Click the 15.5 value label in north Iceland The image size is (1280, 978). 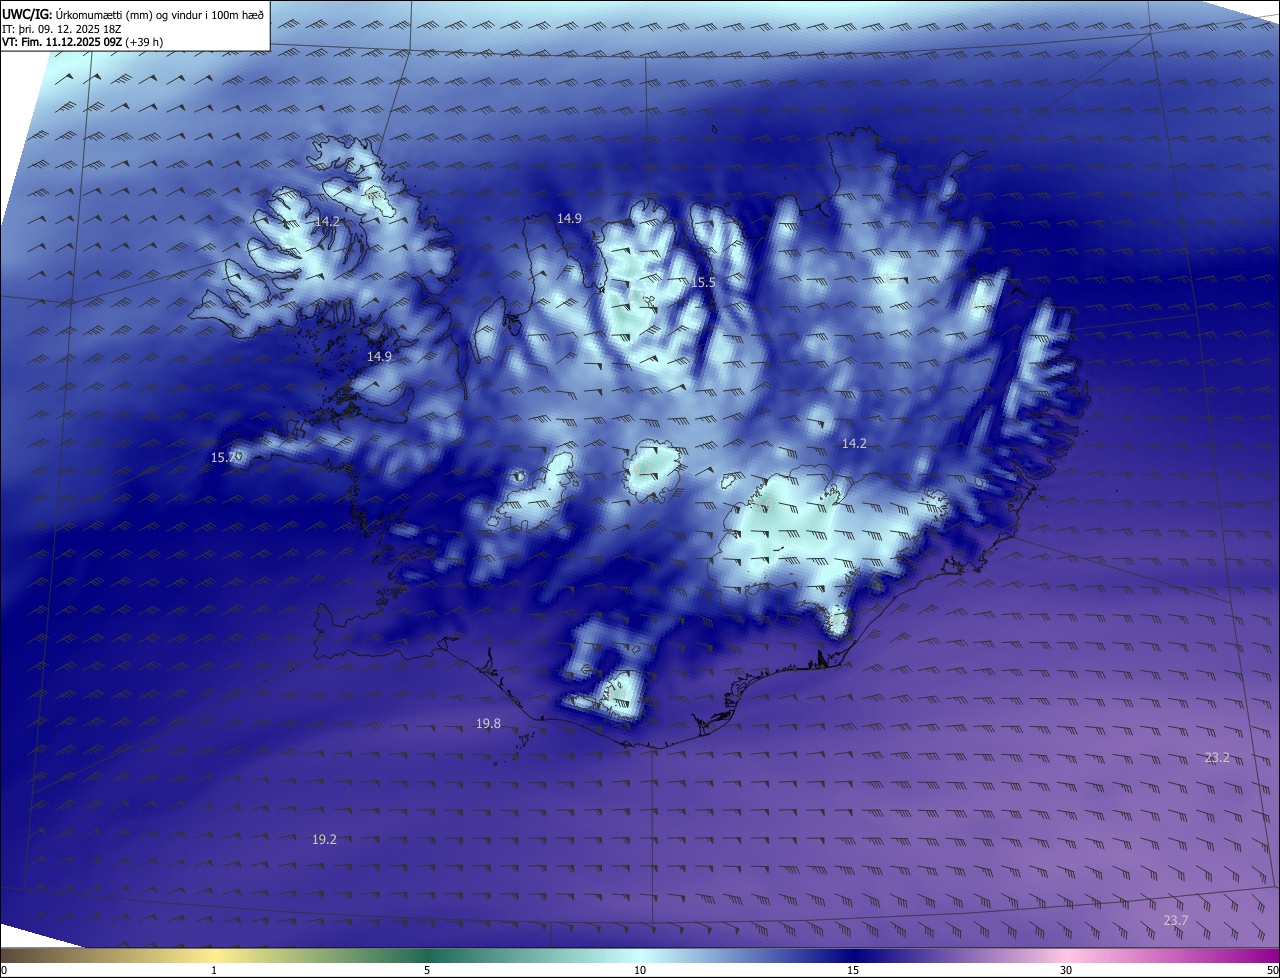(x=703, y=283)
